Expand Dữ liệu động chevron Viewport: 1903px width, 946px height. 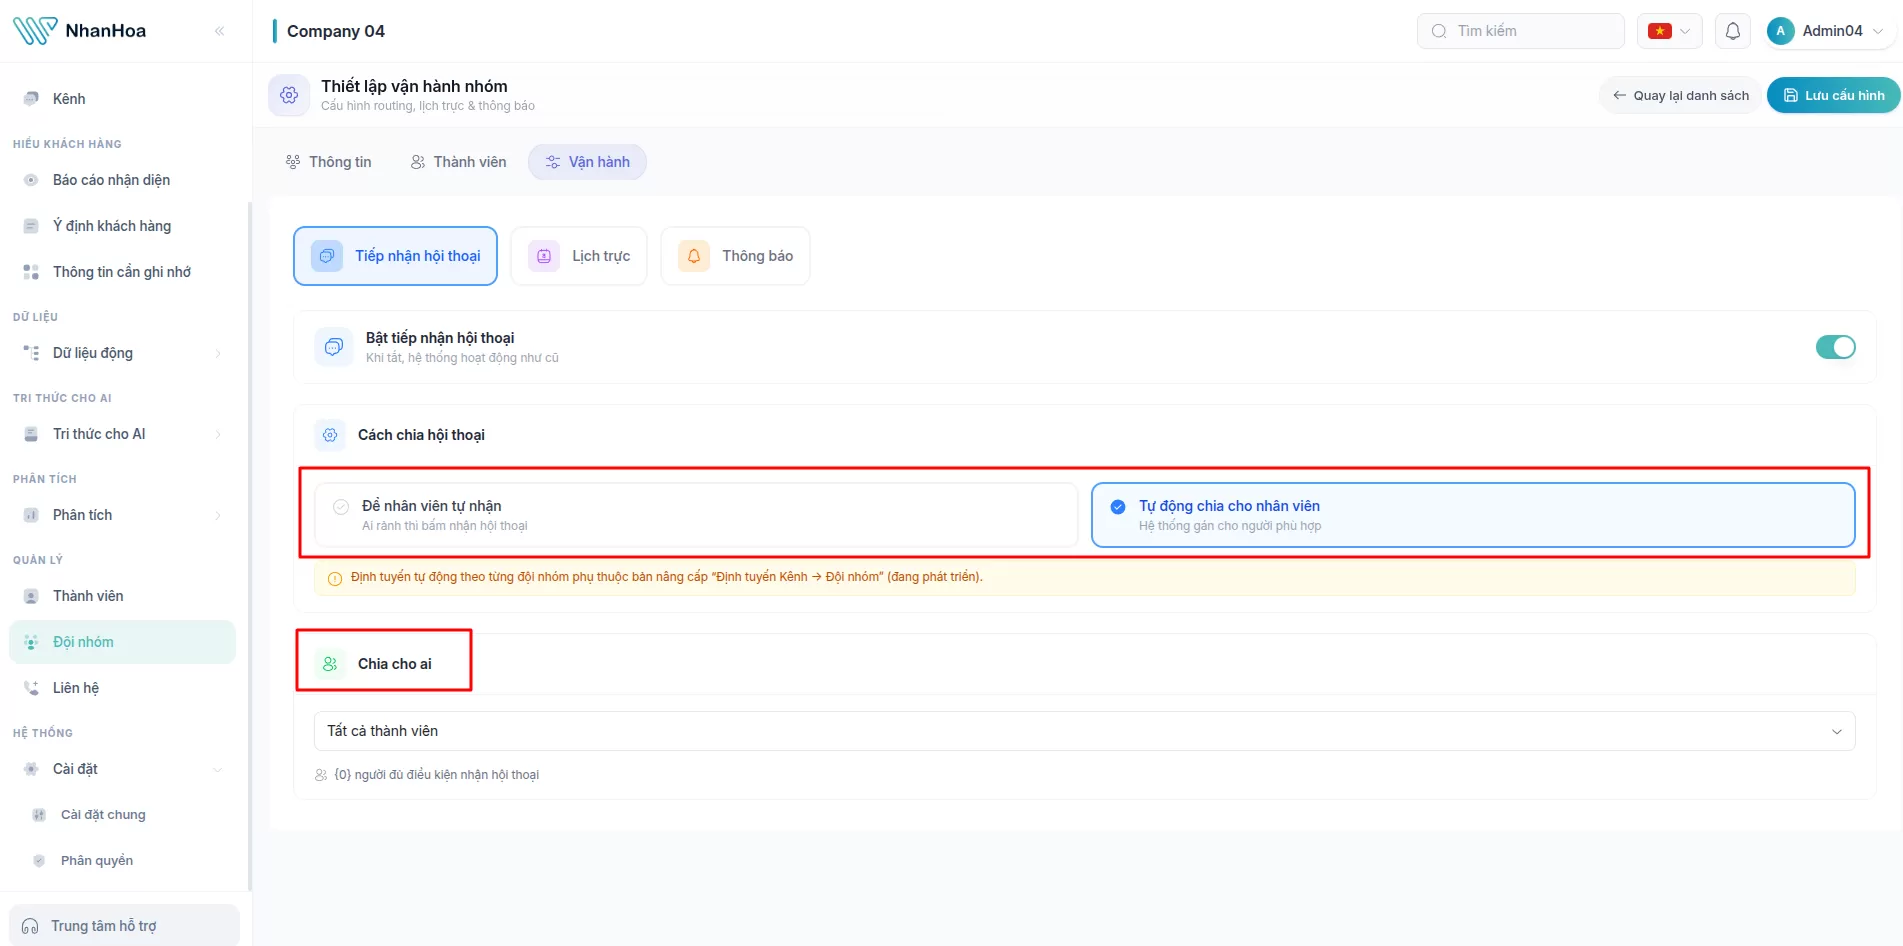point(218,353)
